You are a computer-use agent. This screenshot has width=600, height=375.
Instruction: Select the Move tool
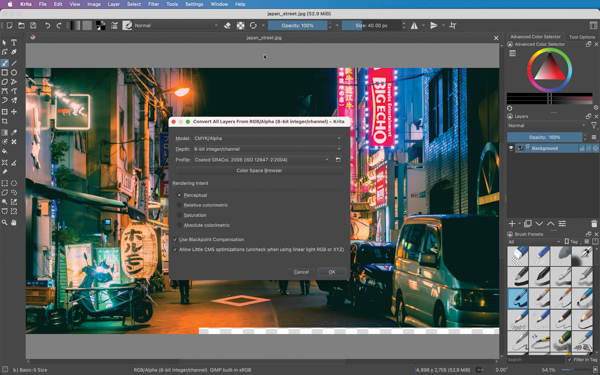pos(14,112)
